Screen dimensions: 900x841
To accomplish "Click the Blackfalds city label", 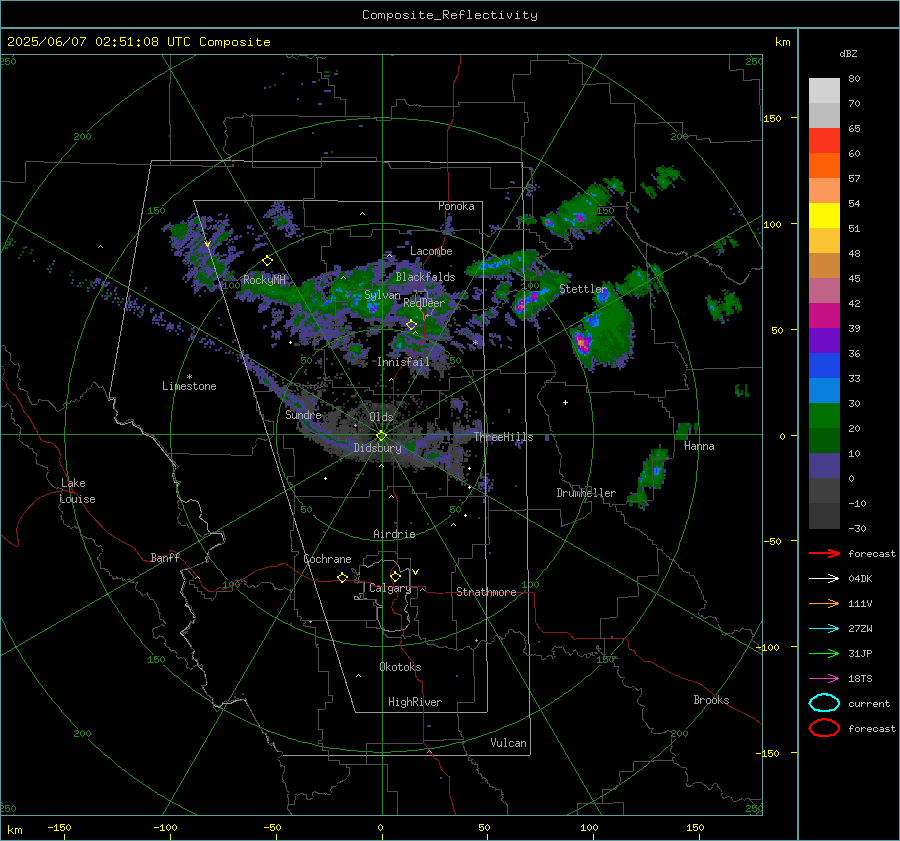I will coord(425,277).
